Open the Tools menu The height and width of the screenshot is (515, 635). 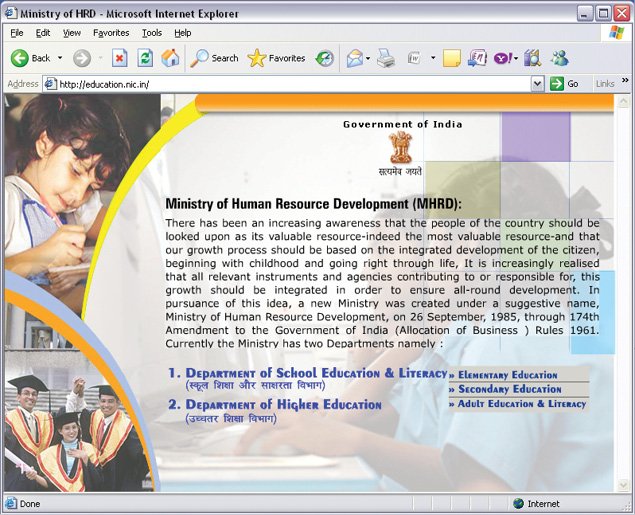point(152,33)
